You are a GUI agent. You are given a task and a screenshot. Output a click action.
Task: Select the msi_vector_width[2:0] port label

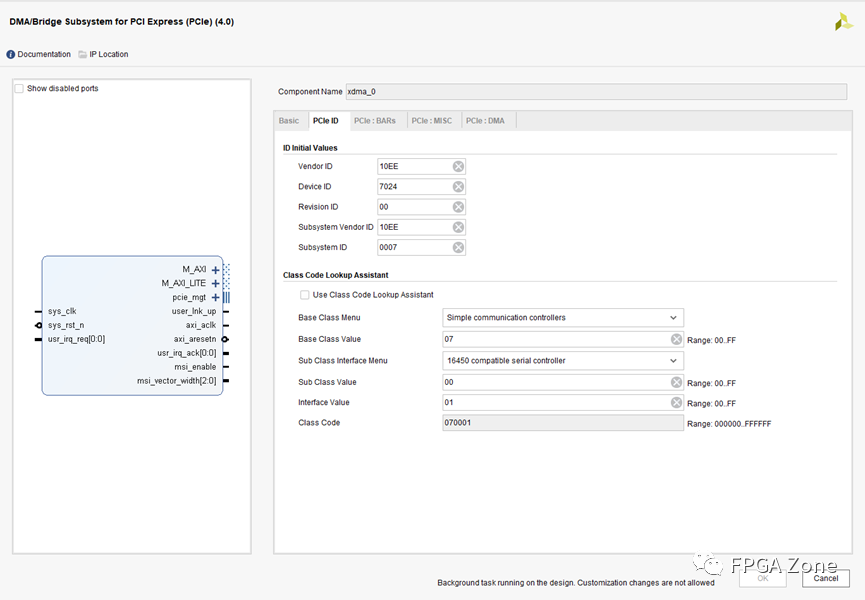coord(177,381)
